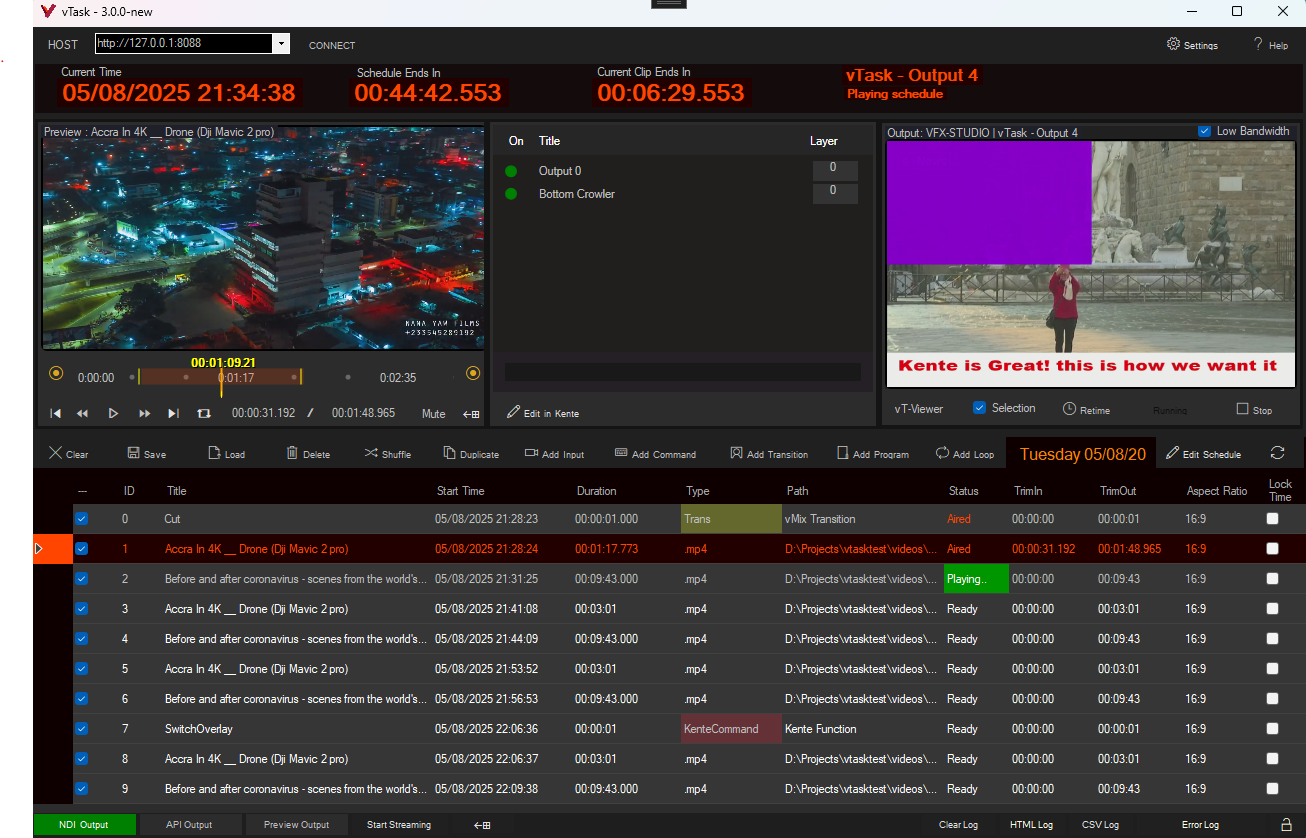Screen dimensions: 1306x838
Task: Skip preview to clip end
Action: point(173,413)
